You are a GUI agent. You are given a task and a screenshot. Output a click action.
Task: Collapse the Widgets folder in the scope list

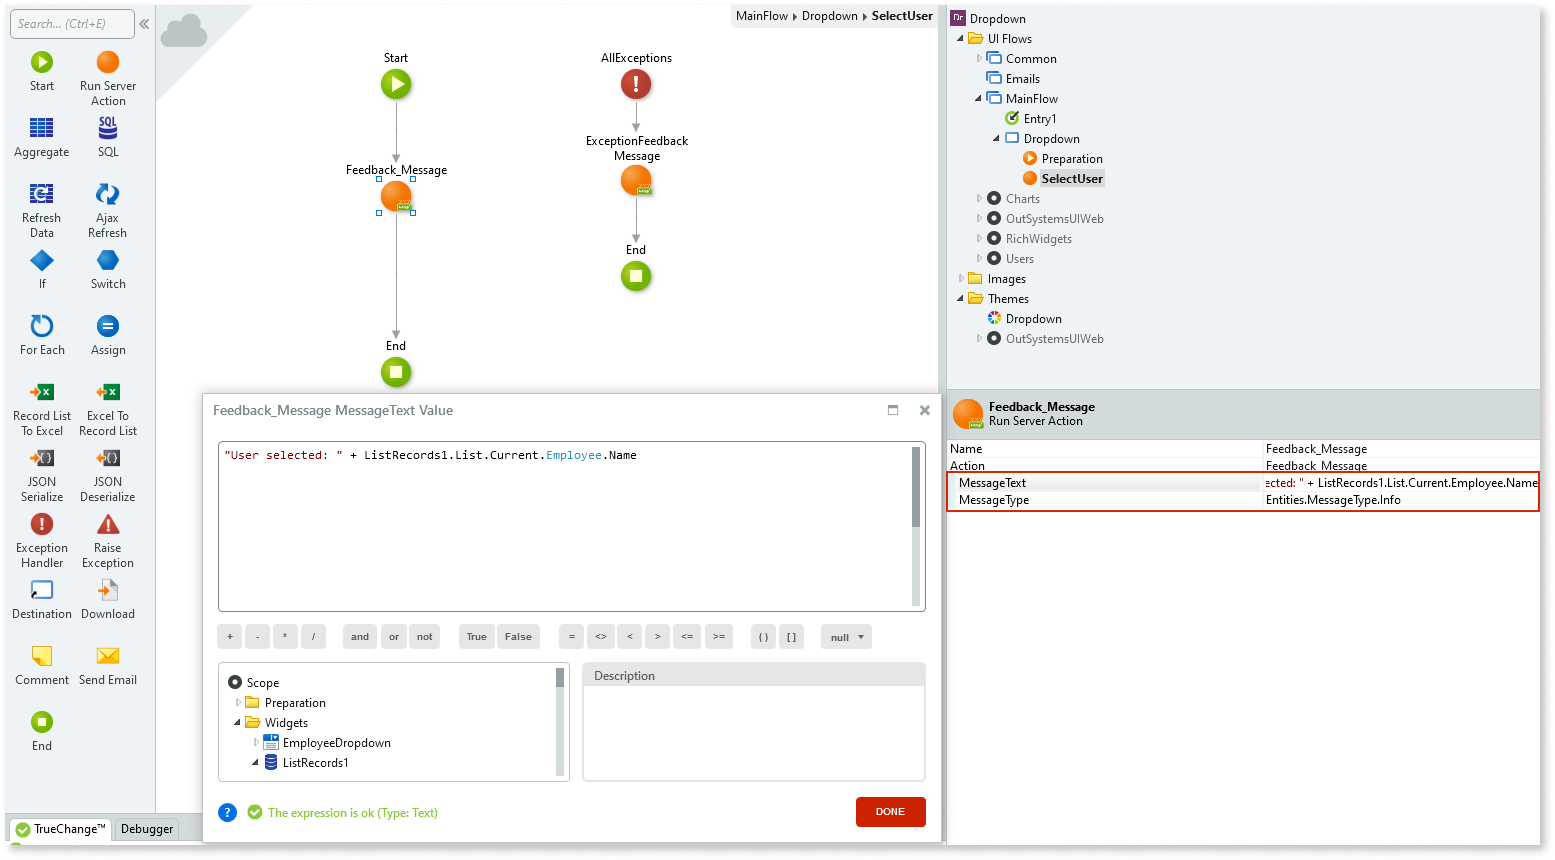237,722
